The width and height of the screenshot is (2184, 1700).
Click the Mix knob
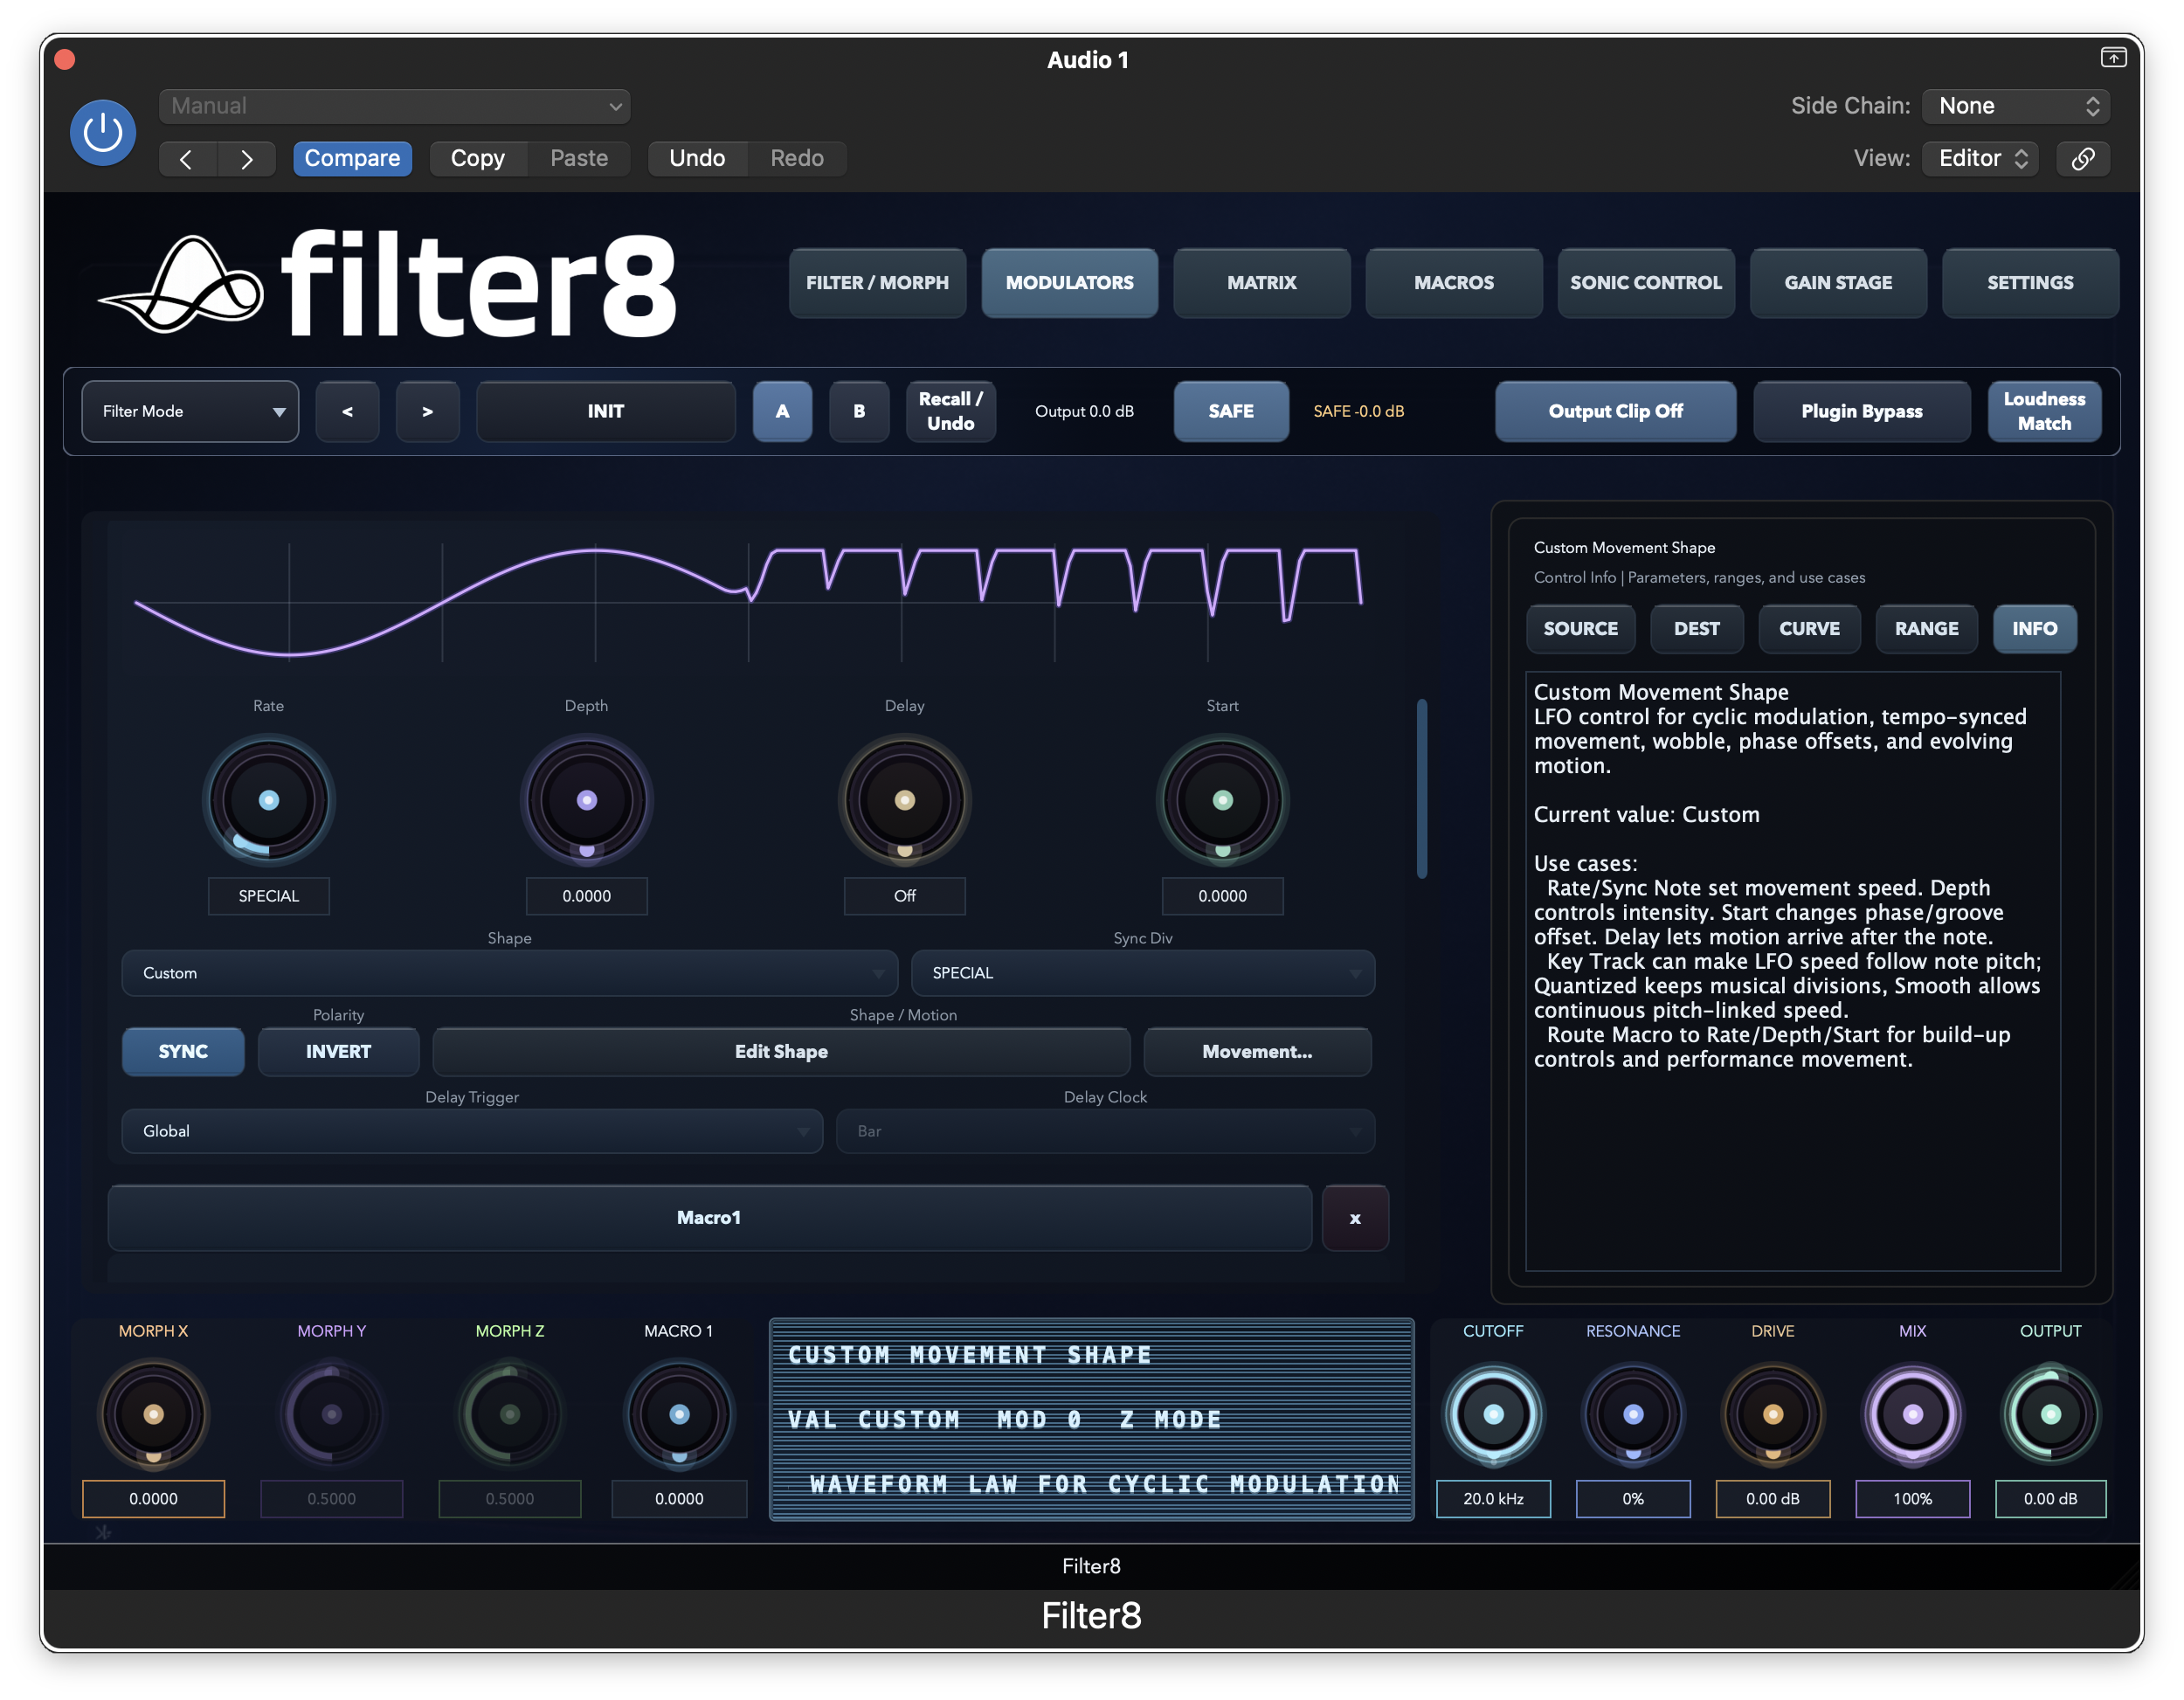pos(1912,1414)
